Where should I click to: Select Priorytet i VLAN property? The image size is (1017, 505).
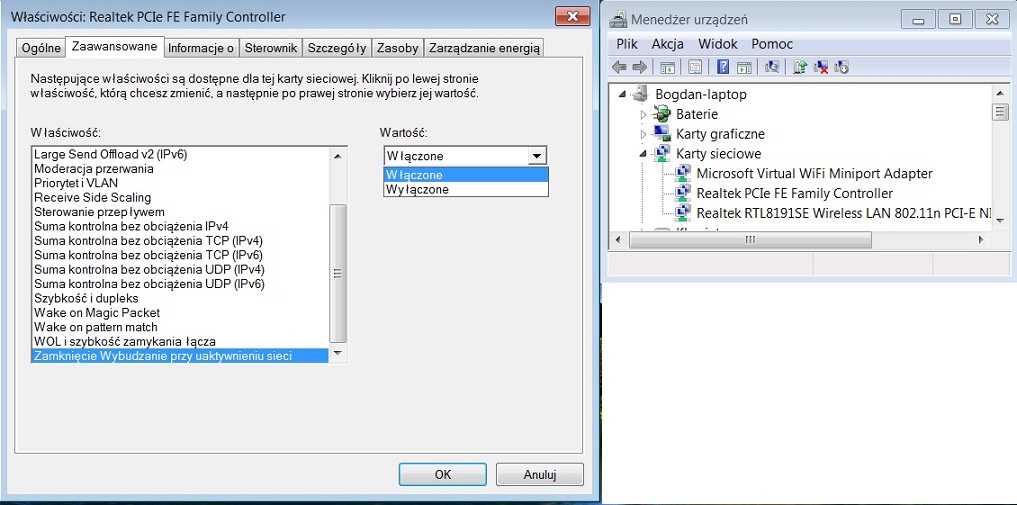click(180, 183)
